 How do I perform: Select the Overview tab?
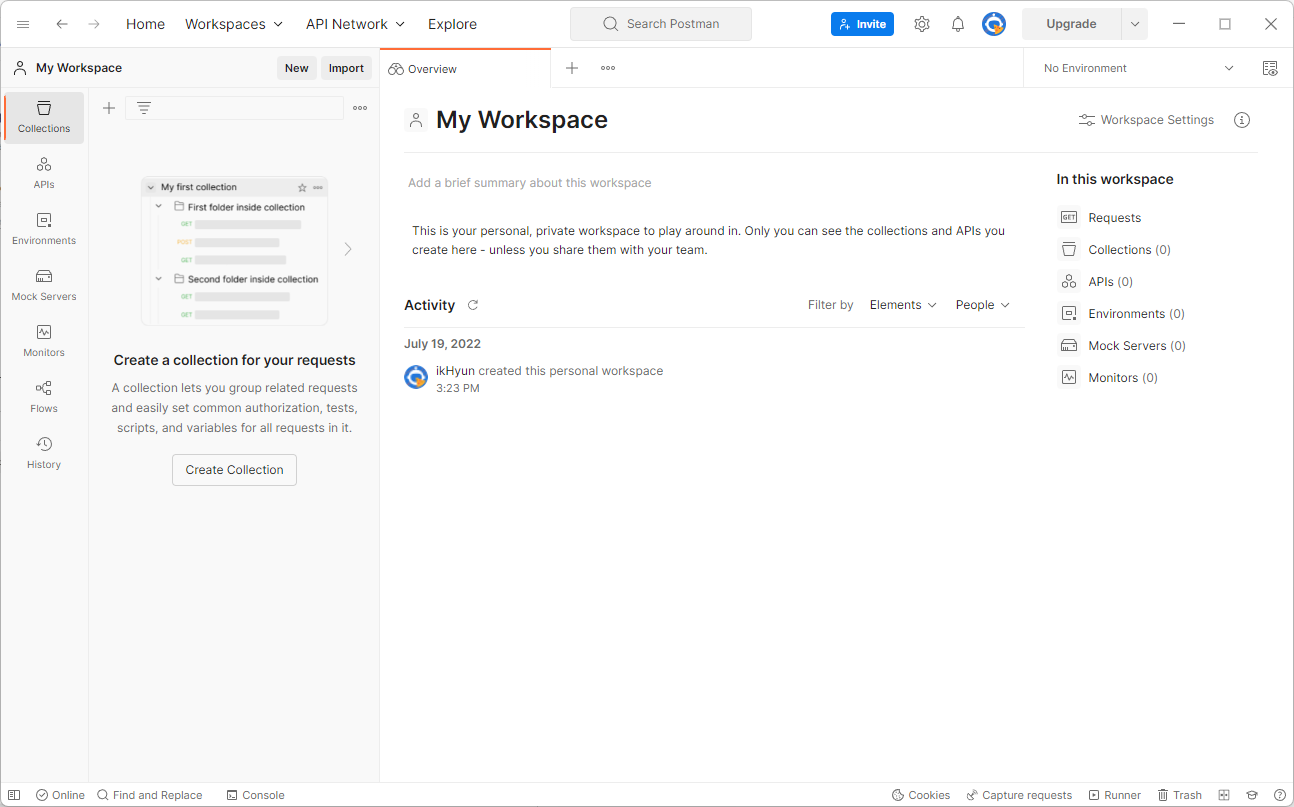coord(465,69)
